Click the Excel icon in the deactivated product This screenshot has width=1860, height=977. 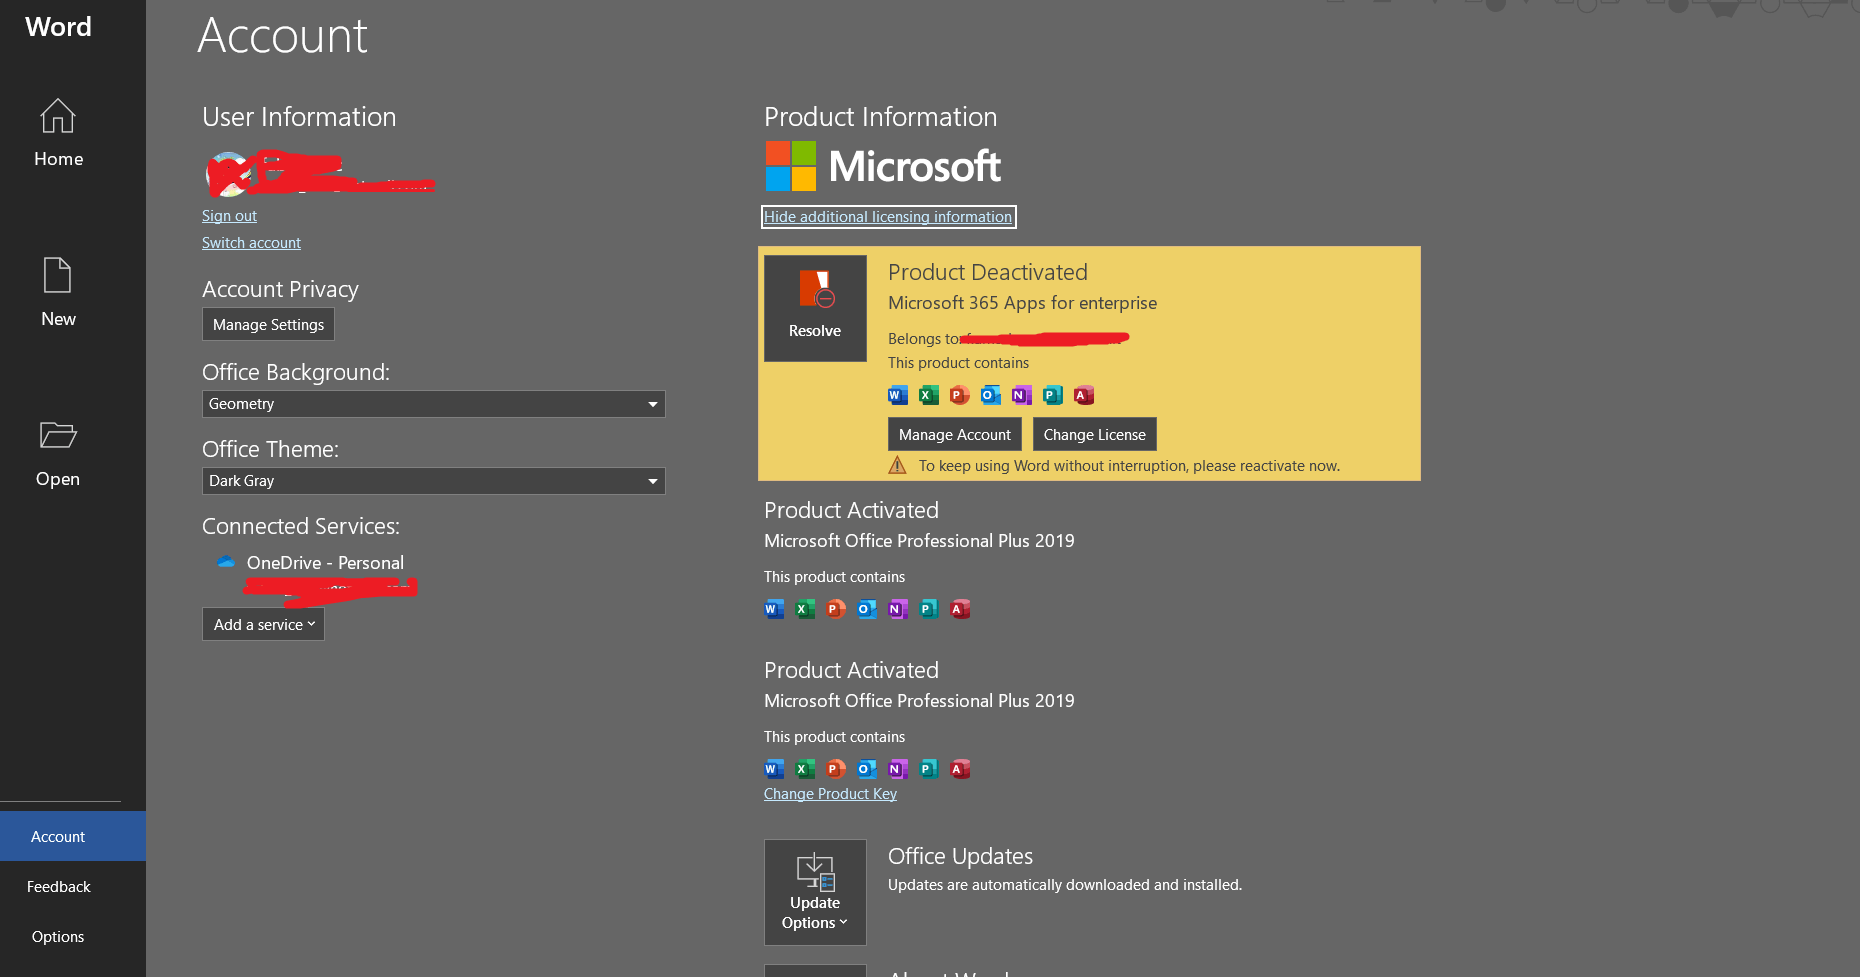pos(928,395)
